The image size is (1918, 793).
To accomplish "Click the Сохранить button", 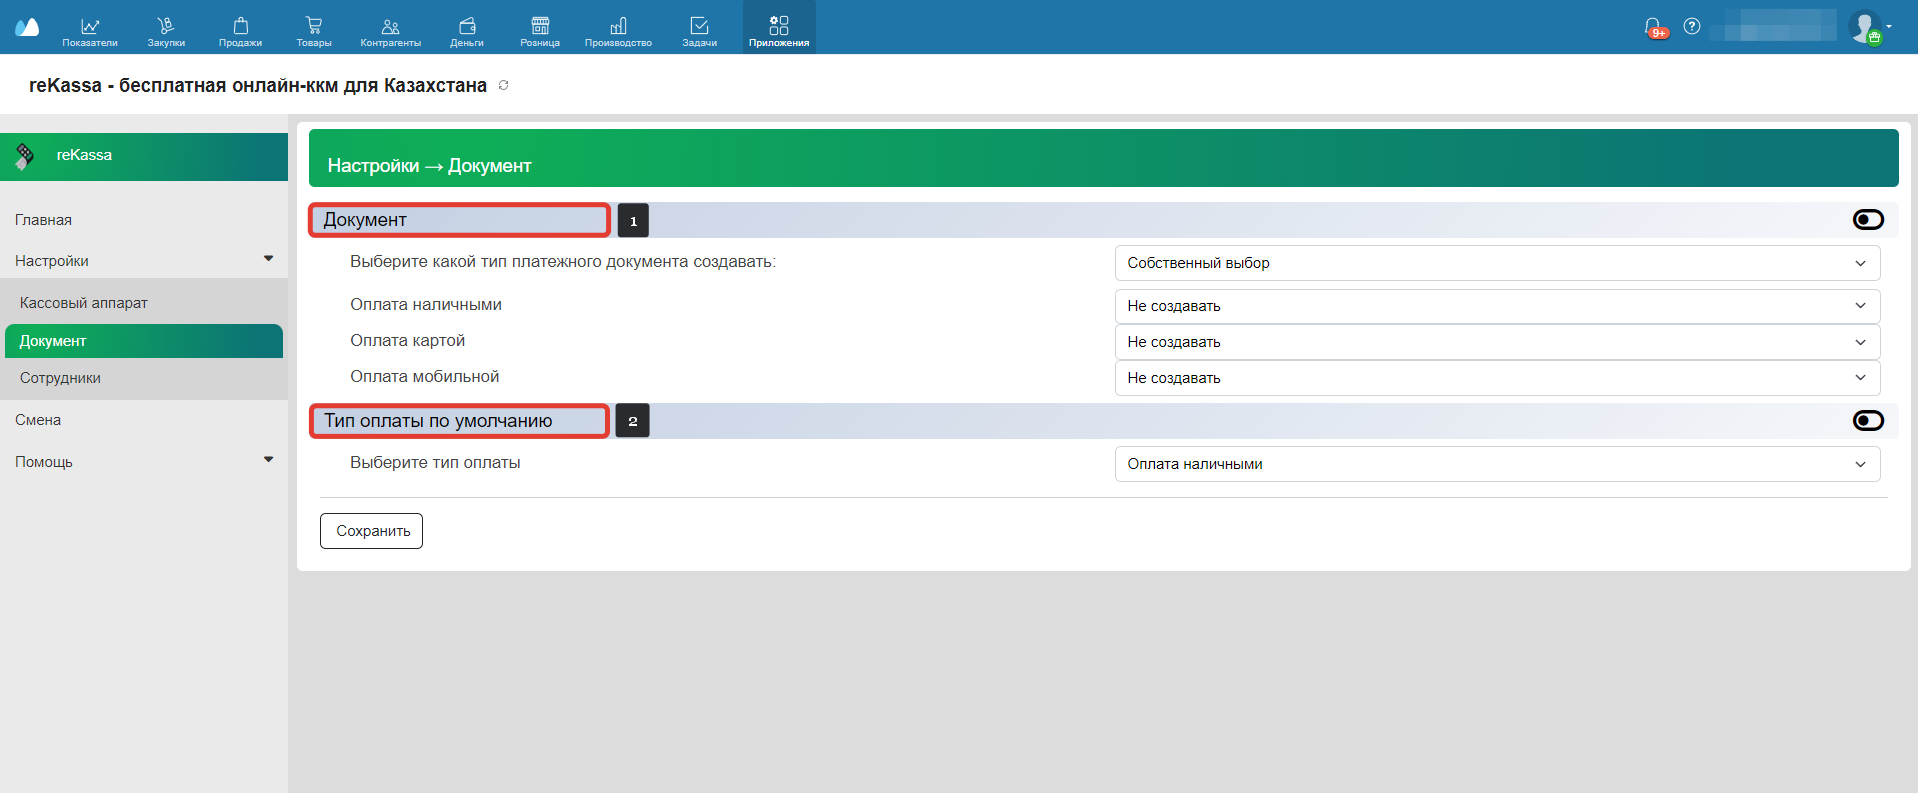I will (372, 531).
